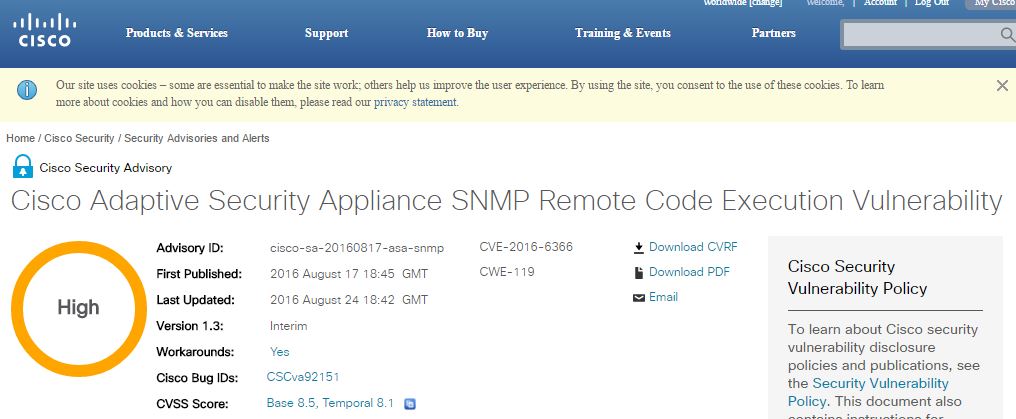Open the privacy statement link
Screen dimensions: 1016x419
point(415,102)
